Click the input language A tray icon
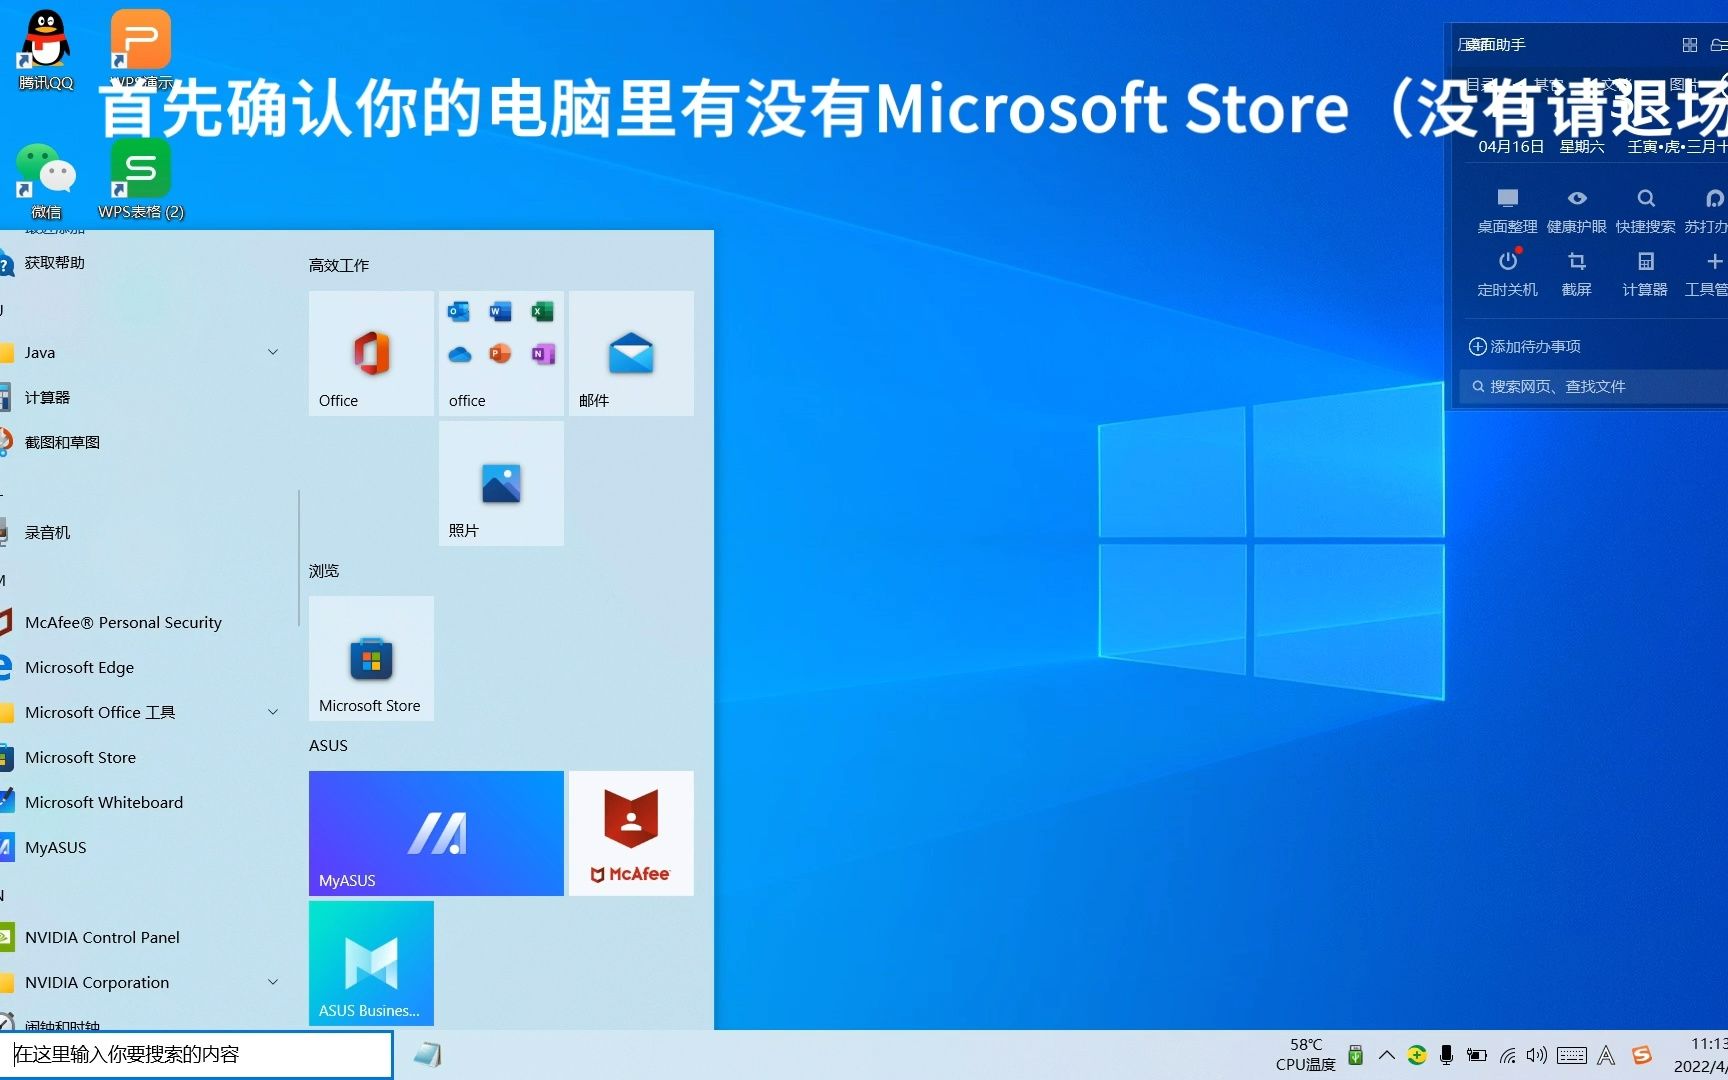This screenshot has width=1728, height=1080. 1606,1055
